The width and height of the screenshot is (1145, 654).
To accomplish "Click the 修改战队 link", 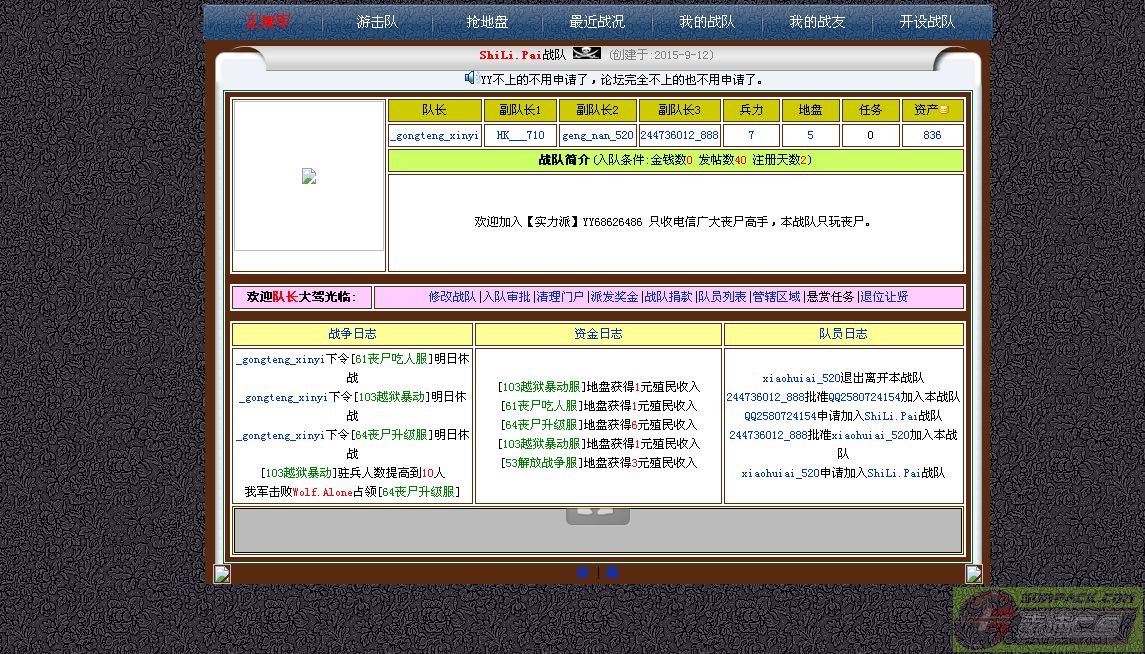I will click(452, 297).
